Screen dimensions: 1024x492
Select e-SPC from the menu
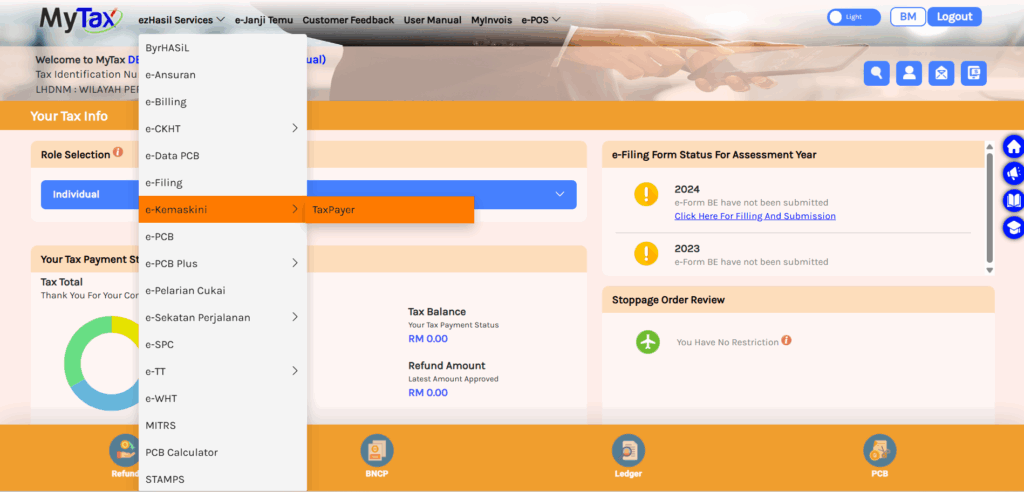click(222, 344)
